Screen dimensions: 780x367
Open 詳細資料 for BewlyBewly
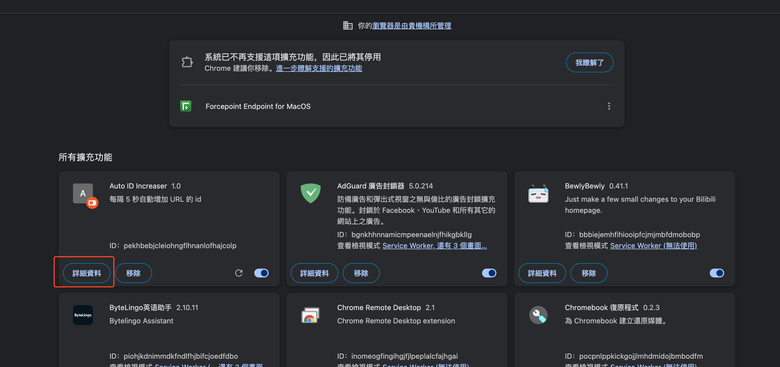542,273
